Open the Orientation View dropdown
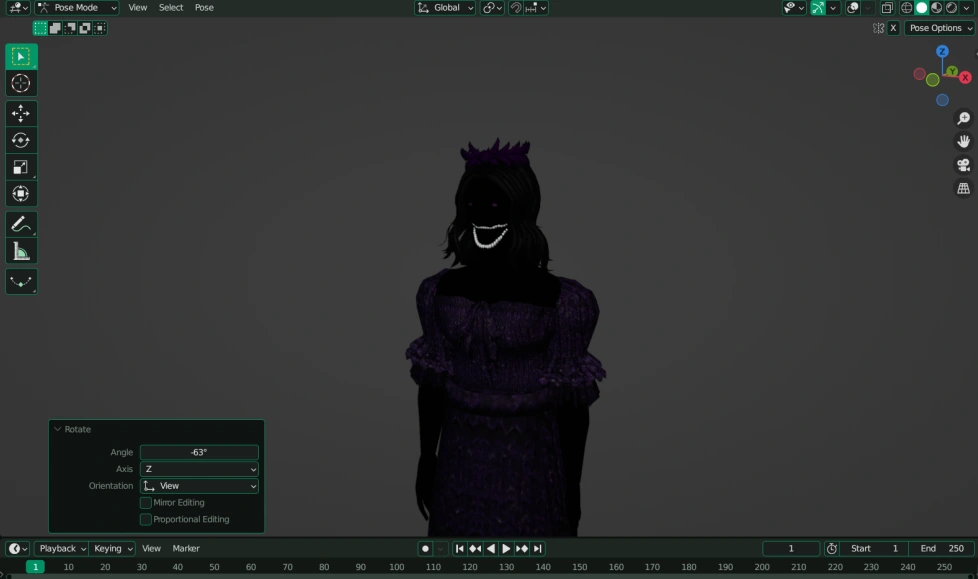This screenshot has width=978, height=579. (x=199, y=485)
